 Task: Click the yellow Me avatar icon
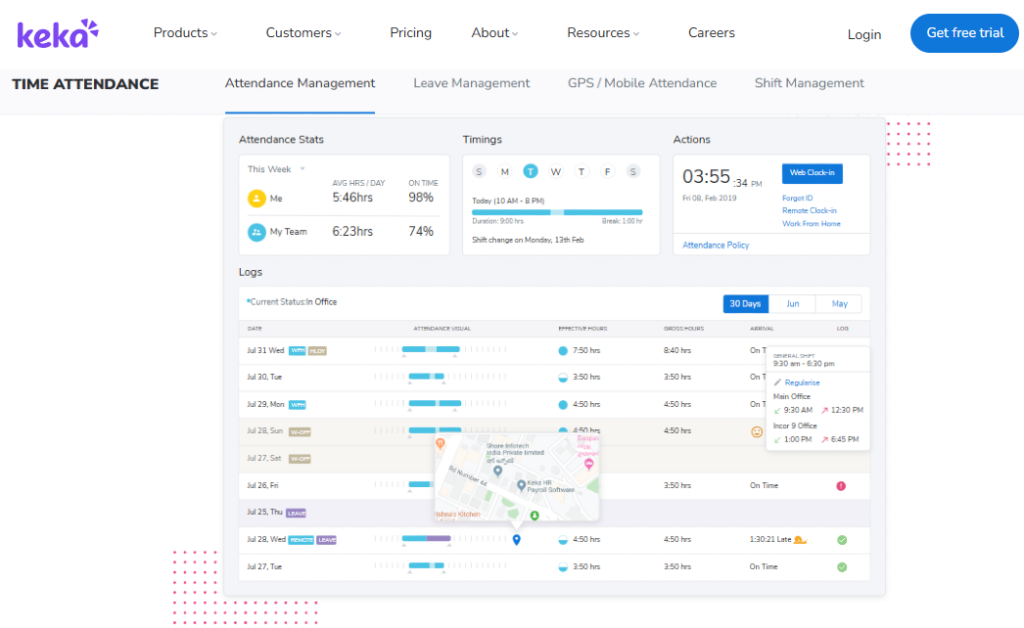257,198
